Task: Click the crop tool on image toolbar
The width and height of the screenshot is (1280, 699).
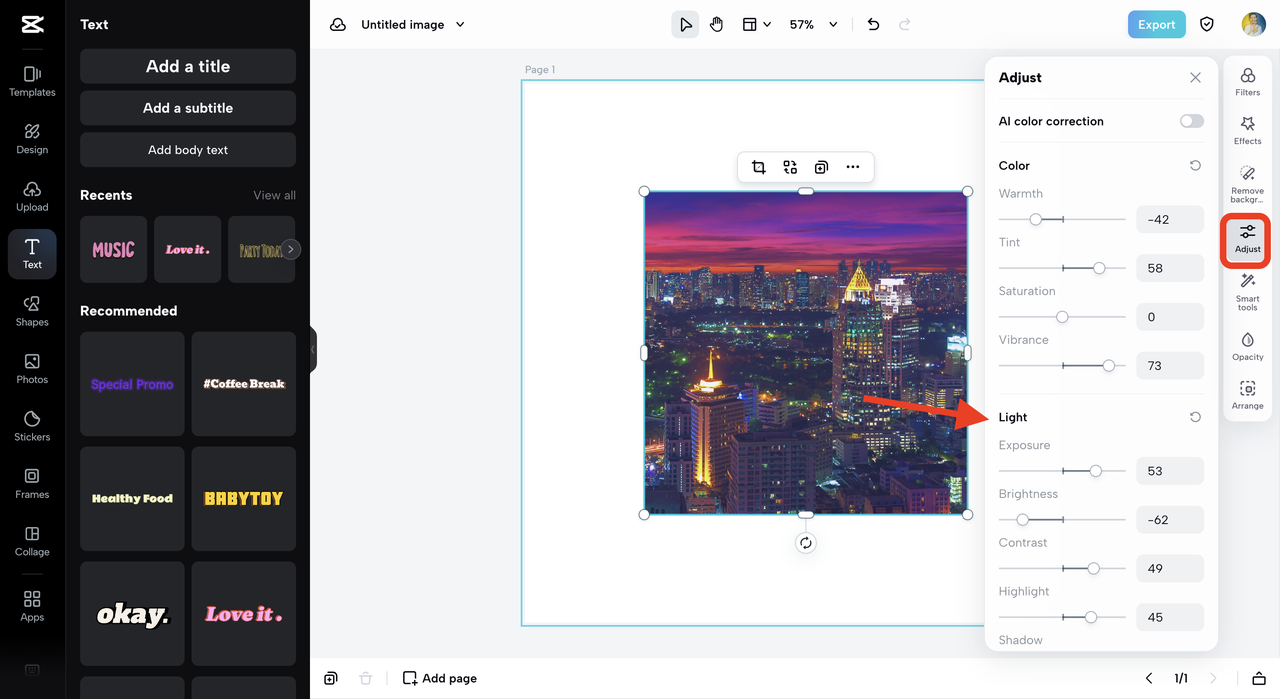Action: 759,167
